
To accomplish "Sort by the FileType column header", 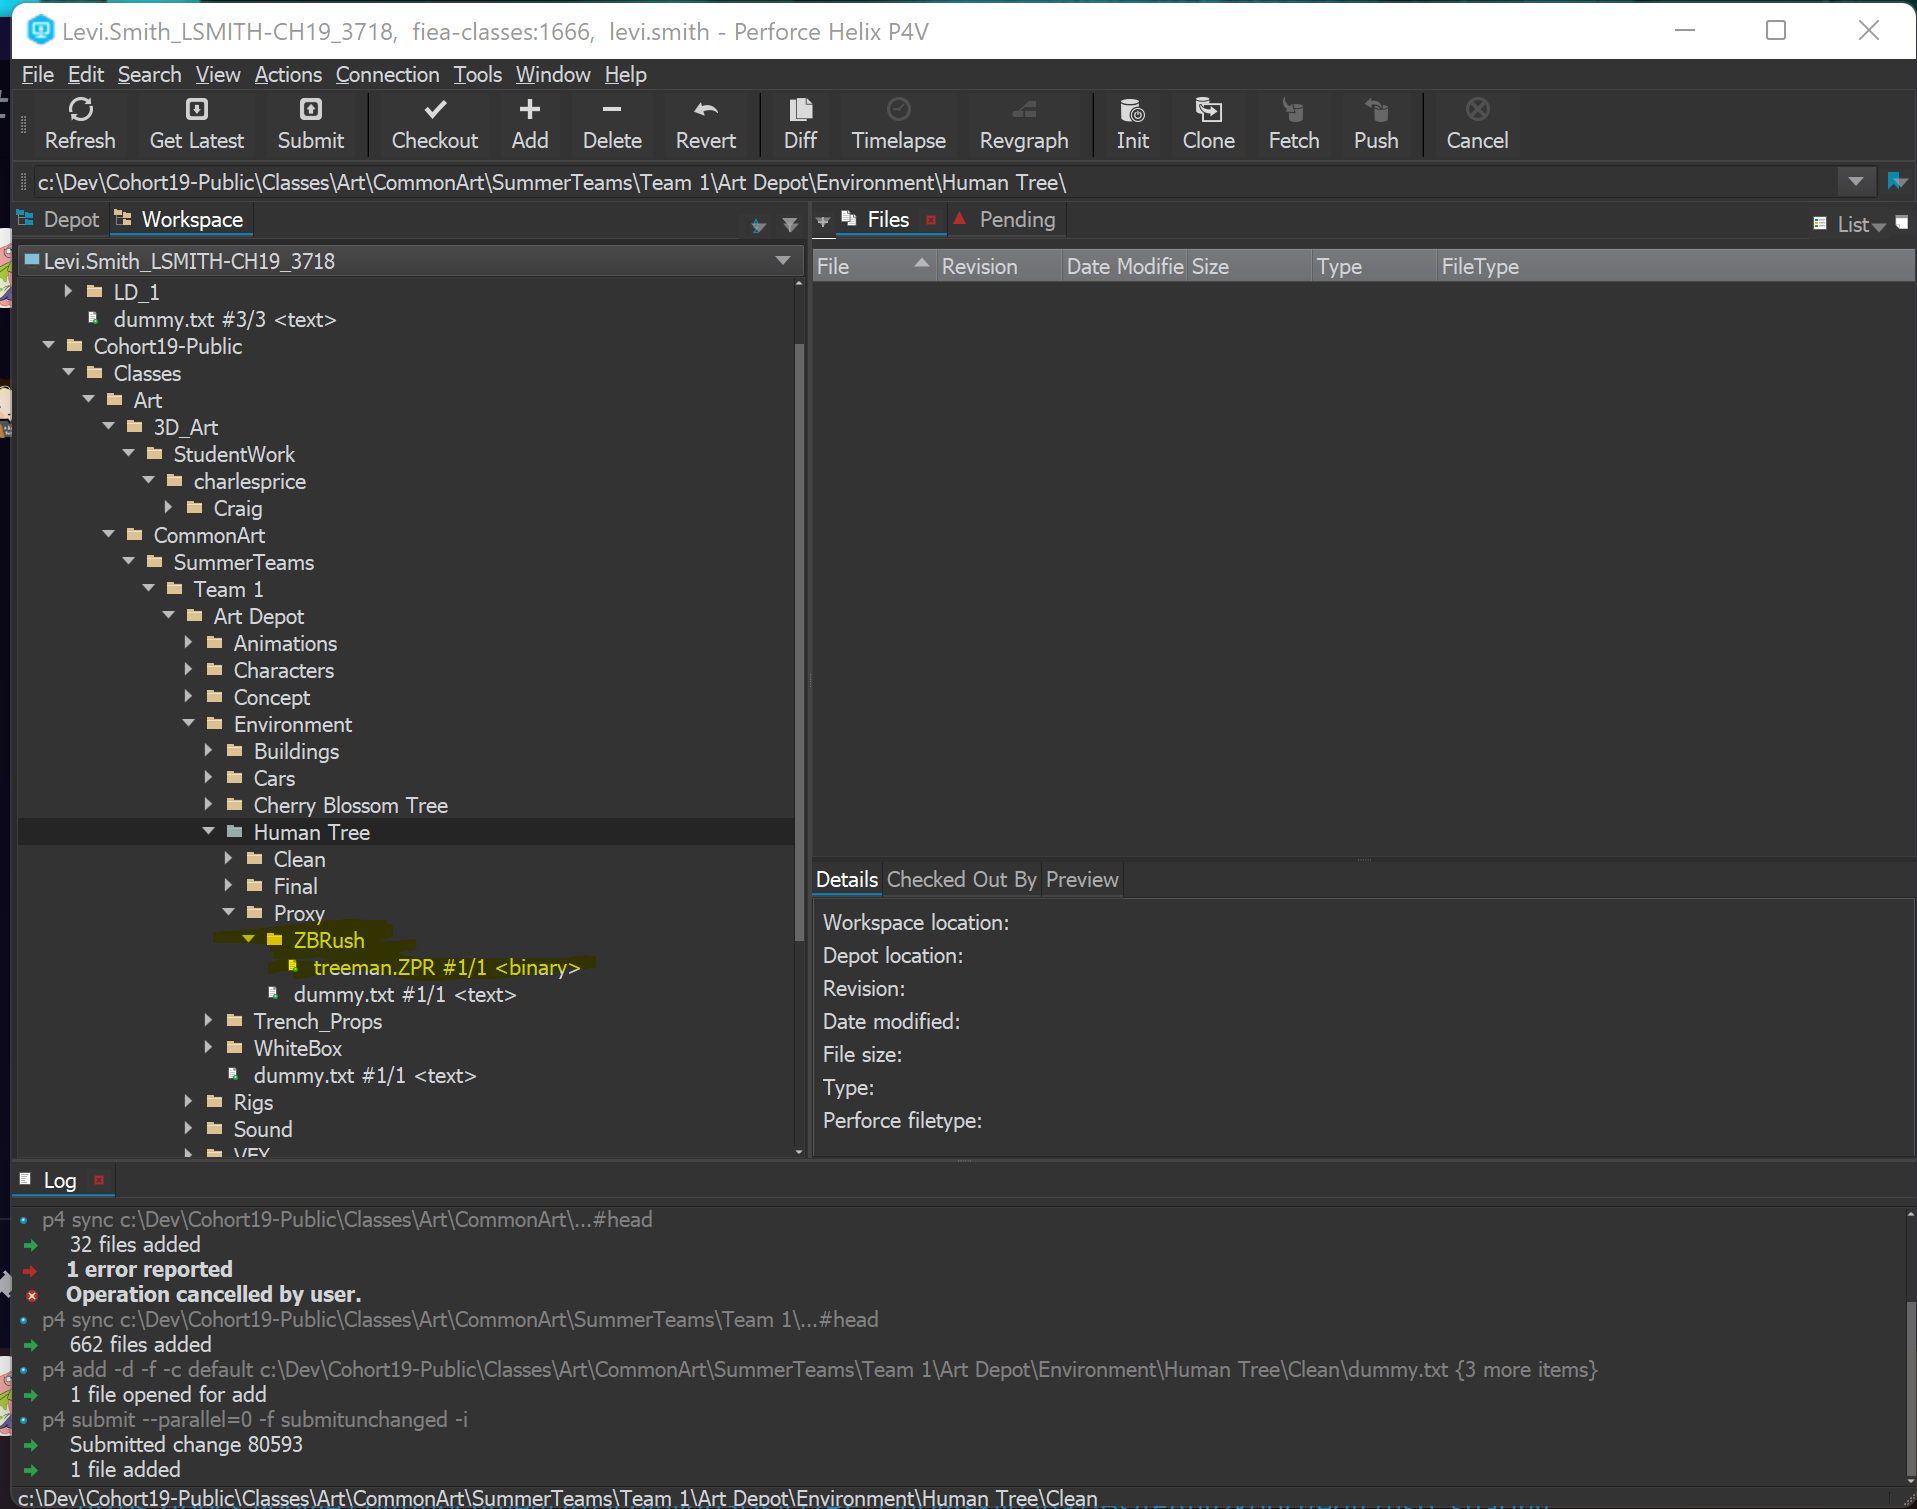I will pos(1676,266).
